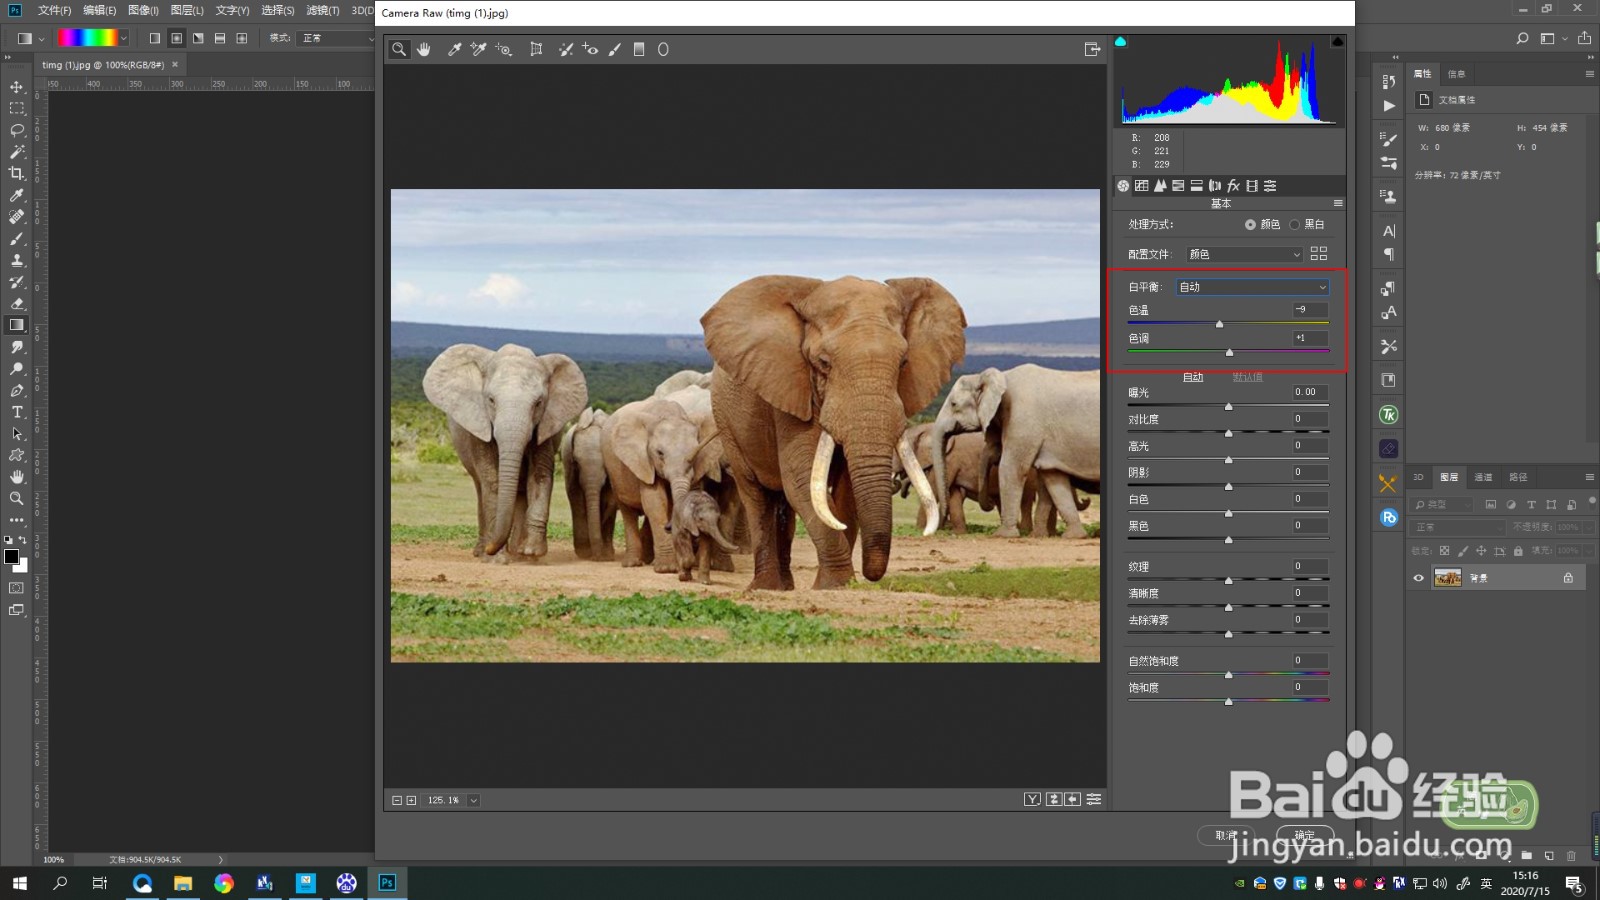Image resolution: width=1600 pixels, height=900 pixels.
Task: Toggle lock transparent pixels in Layers panel
Action: [1444, 551]
